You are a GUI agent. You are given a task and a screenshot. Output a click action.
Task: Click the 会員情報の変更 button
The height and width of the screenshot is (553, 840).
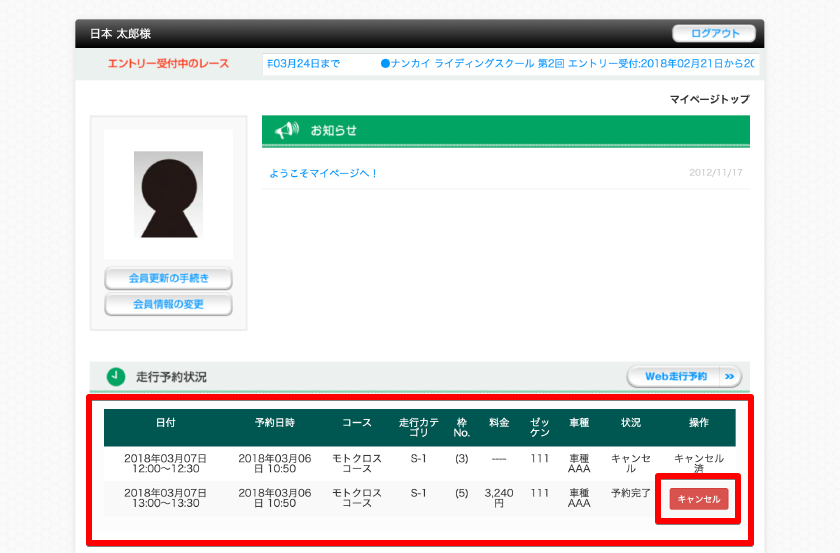[x=168, y=304]
